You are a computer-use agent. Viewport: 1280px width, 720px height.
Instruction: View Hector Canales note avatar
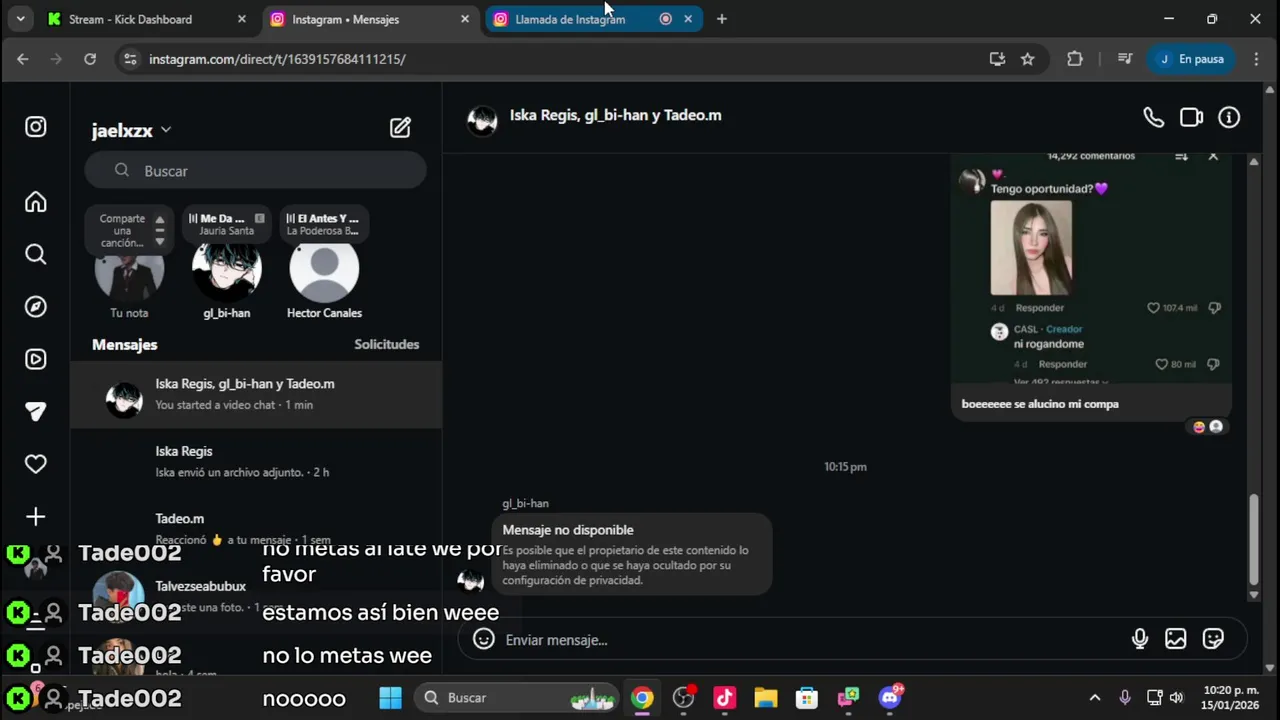(324, 268)
